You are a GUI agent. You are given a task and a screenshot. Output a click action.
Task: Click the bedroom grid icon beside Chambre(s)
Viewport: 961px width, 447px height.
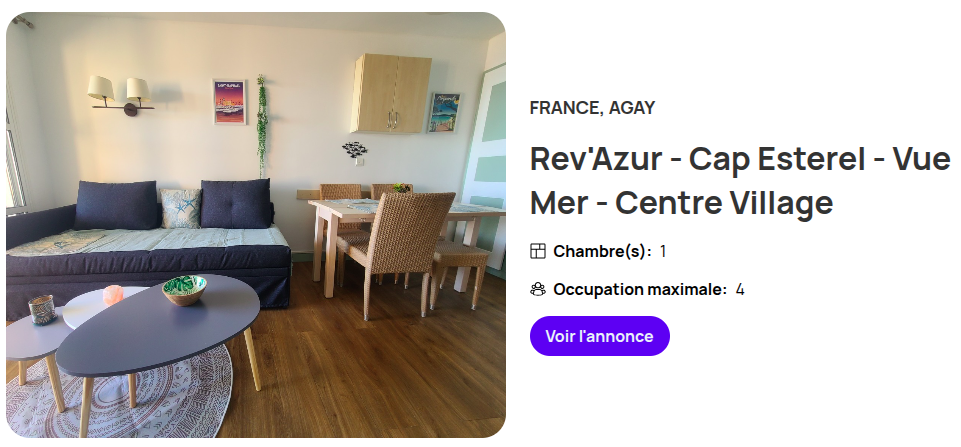(x=537, y=251)
